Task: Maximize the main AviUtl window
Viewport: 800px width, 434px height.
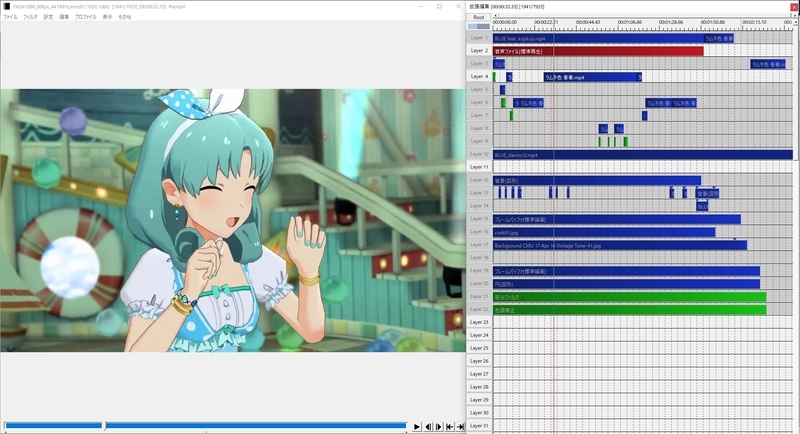Action: [x=439, y=6]
